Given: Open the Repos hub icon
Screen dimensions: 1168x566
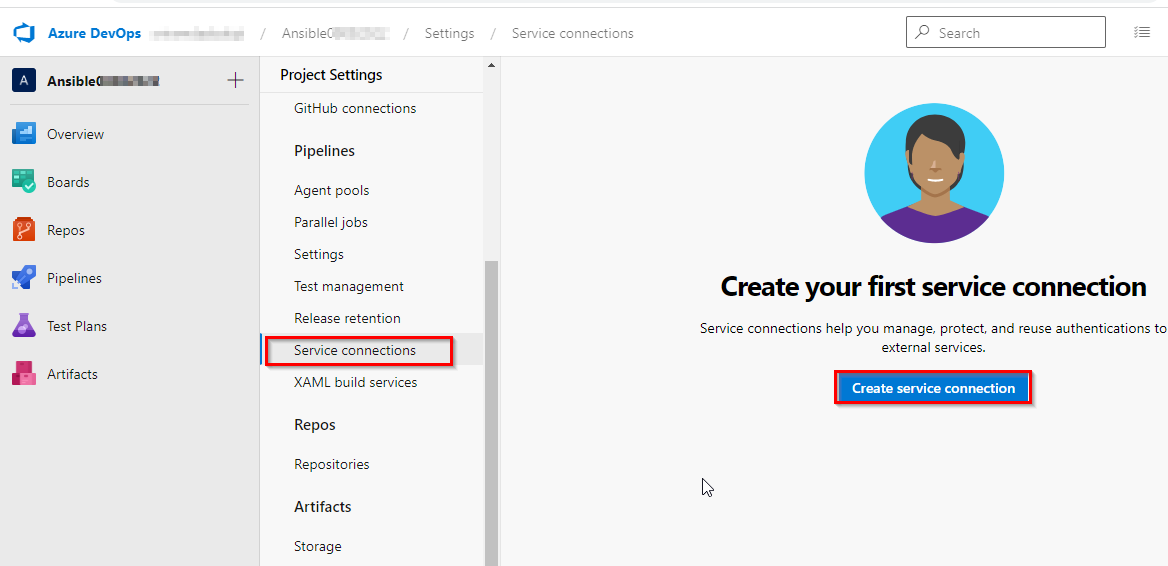Looking at the screenshot, I should (x=24, y=230).
